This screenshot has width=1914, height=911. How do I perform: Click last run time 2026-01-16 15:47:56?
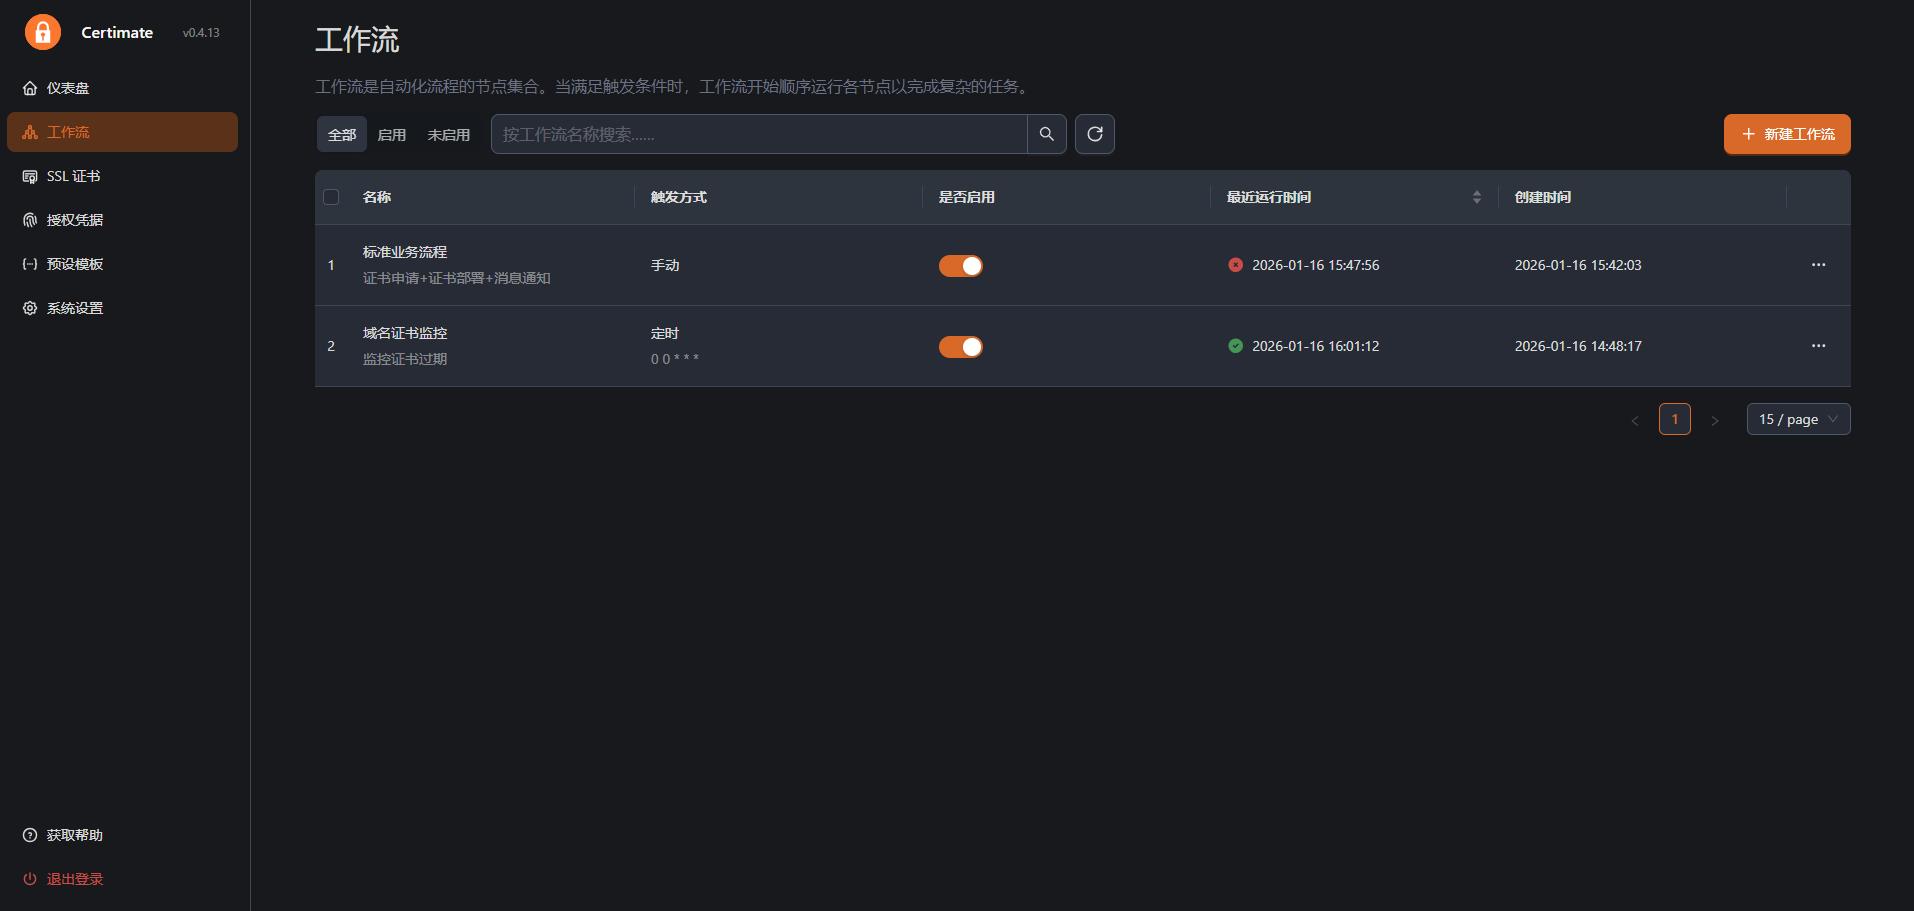[x=1316, y=265]
